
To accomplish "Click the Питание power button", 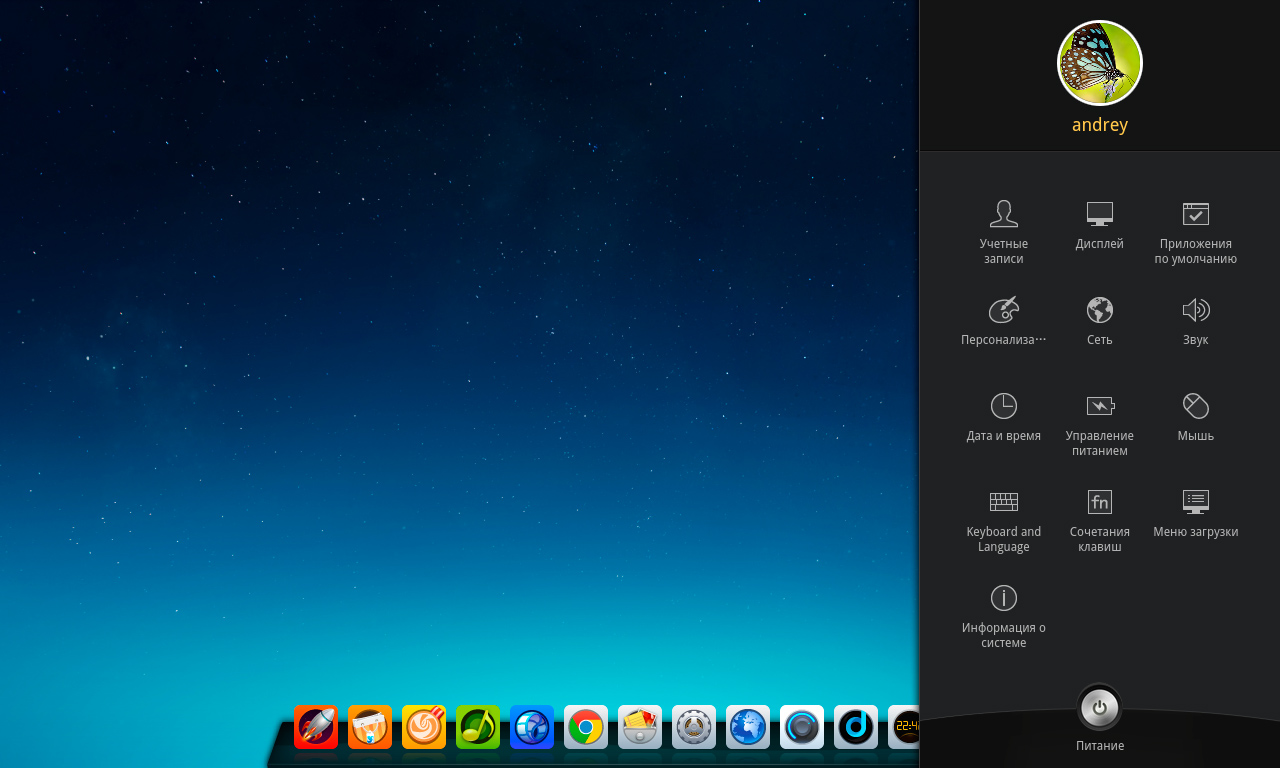I will click(1099, 708).
